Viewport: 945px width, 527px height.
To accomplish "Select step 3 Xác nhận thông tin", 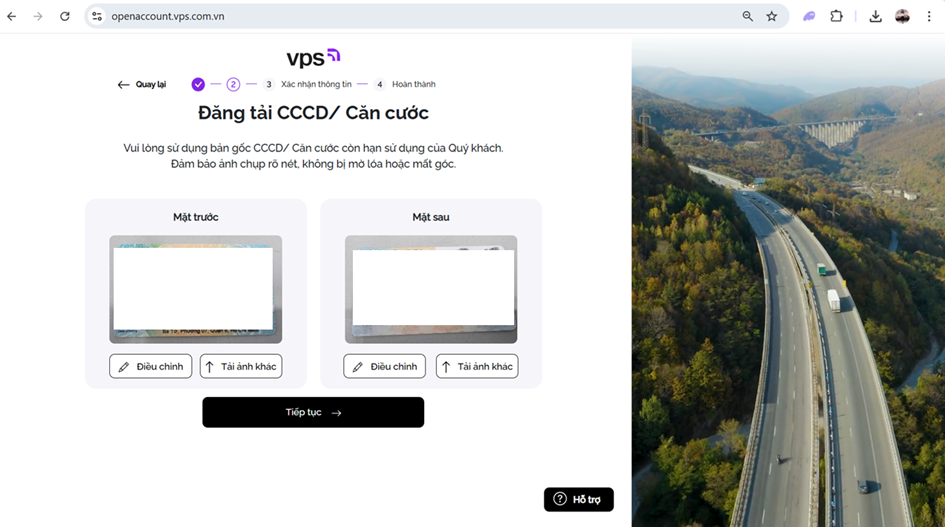I will coord(309,84).
